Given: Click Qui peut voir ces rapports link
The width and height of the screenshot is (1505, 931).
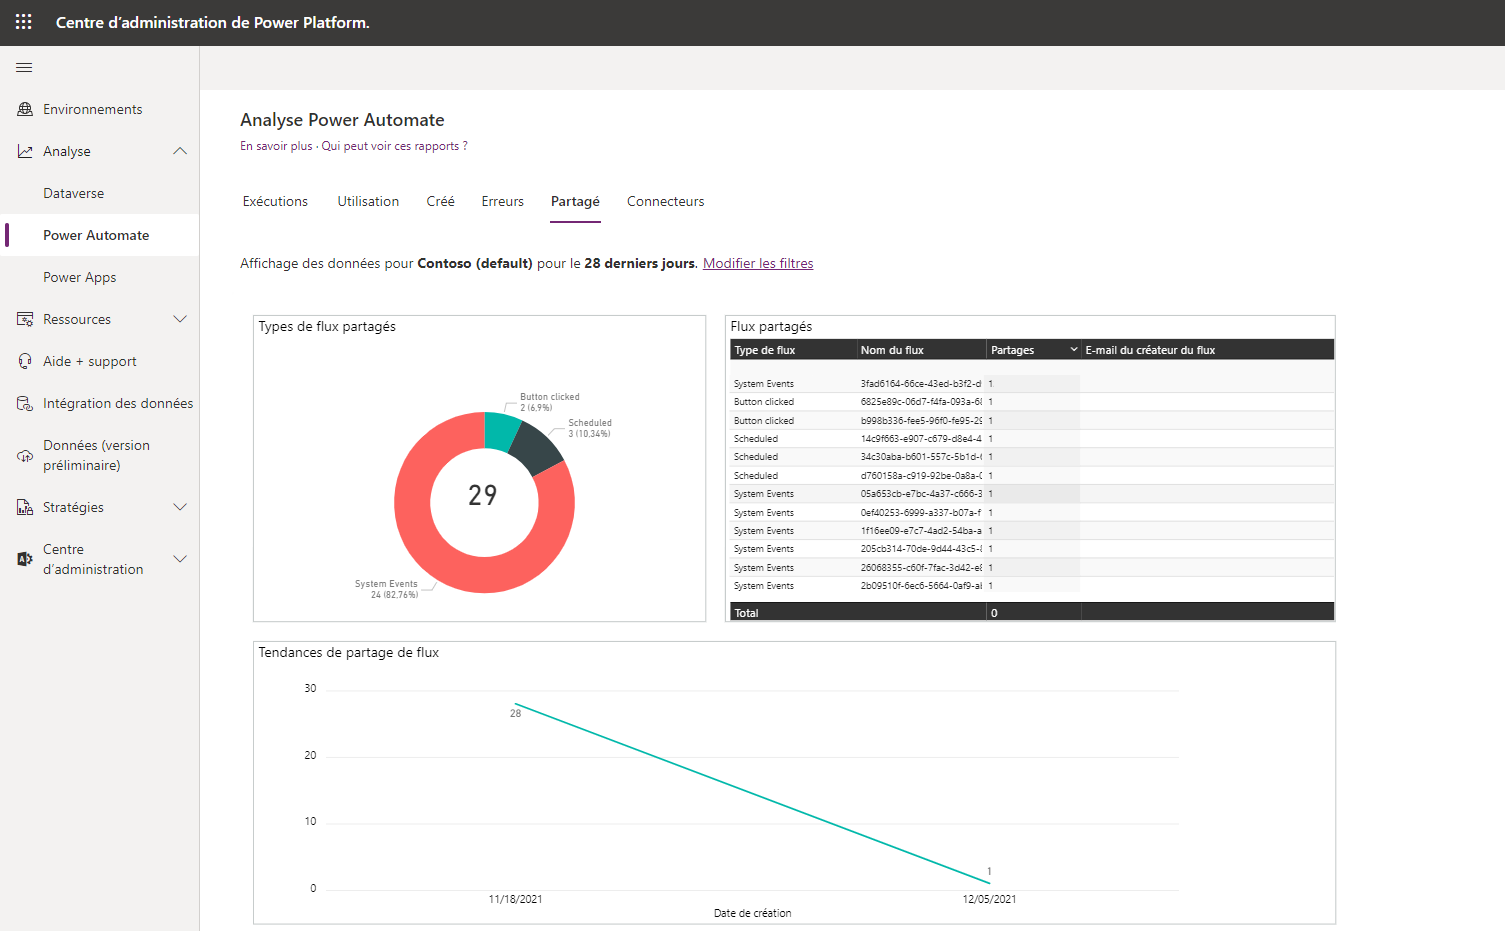Looking at the screenshot, I should pos(394,146).
